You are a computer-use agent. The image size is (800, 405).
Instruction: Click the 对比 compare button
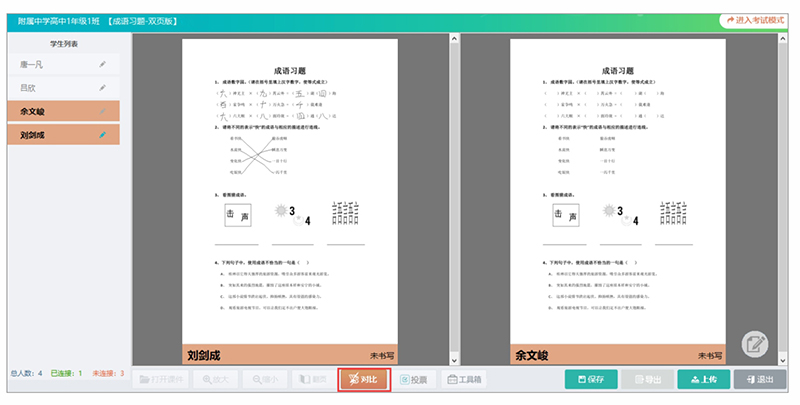pos(363,380)
